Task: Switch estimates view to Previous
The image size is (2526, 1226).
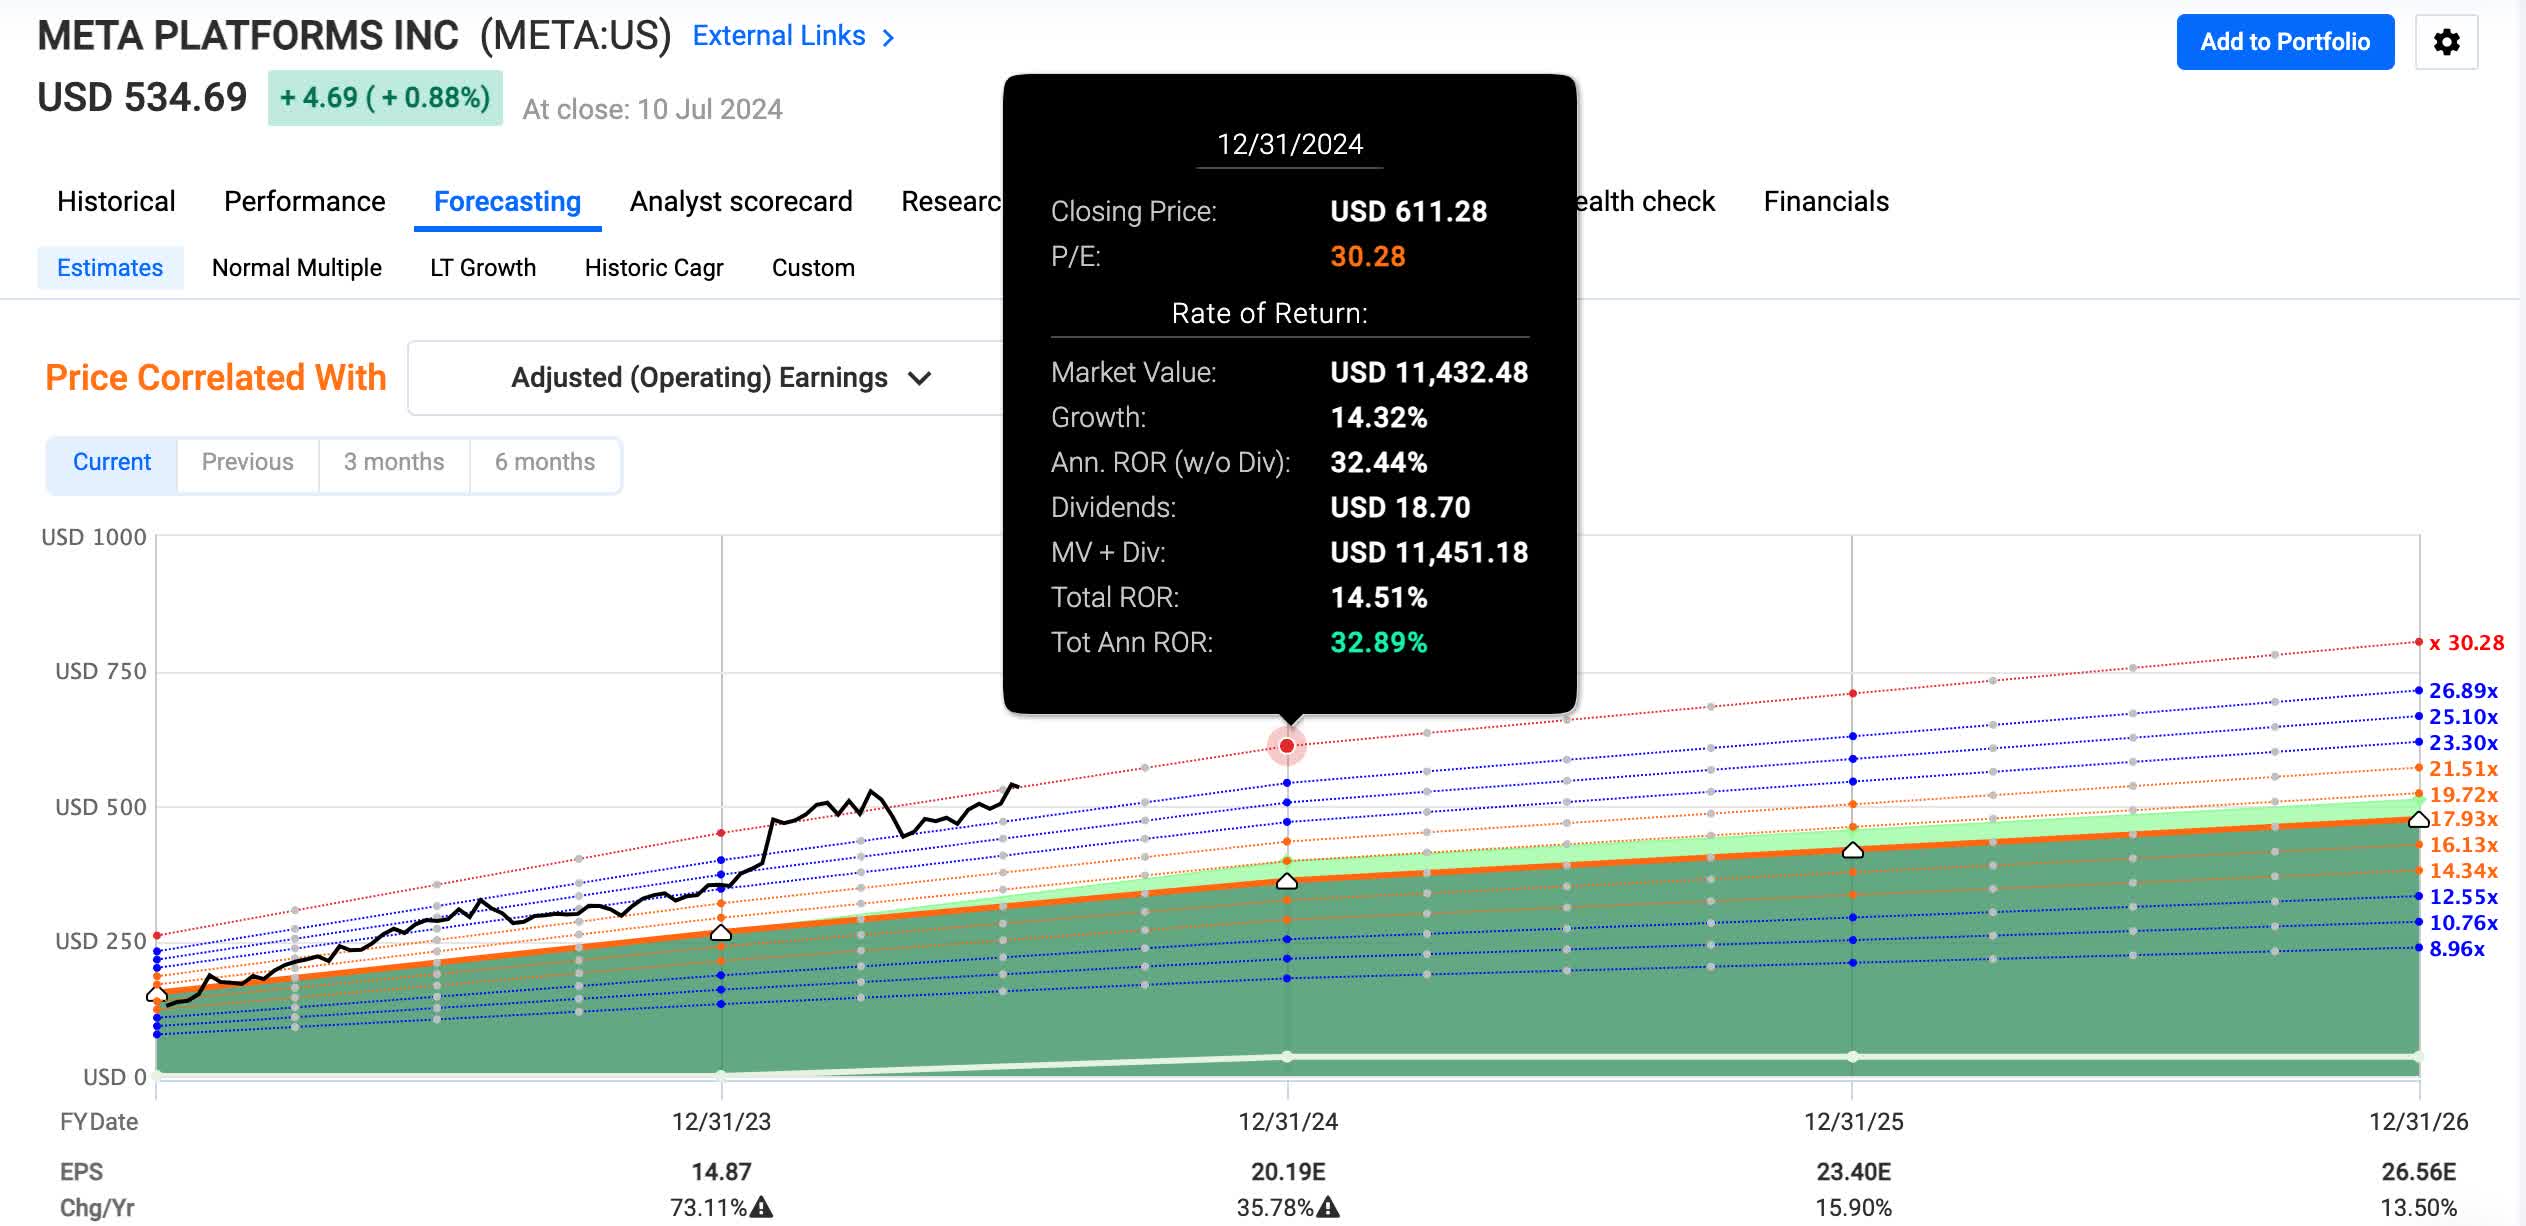Action: click(247, 462)
